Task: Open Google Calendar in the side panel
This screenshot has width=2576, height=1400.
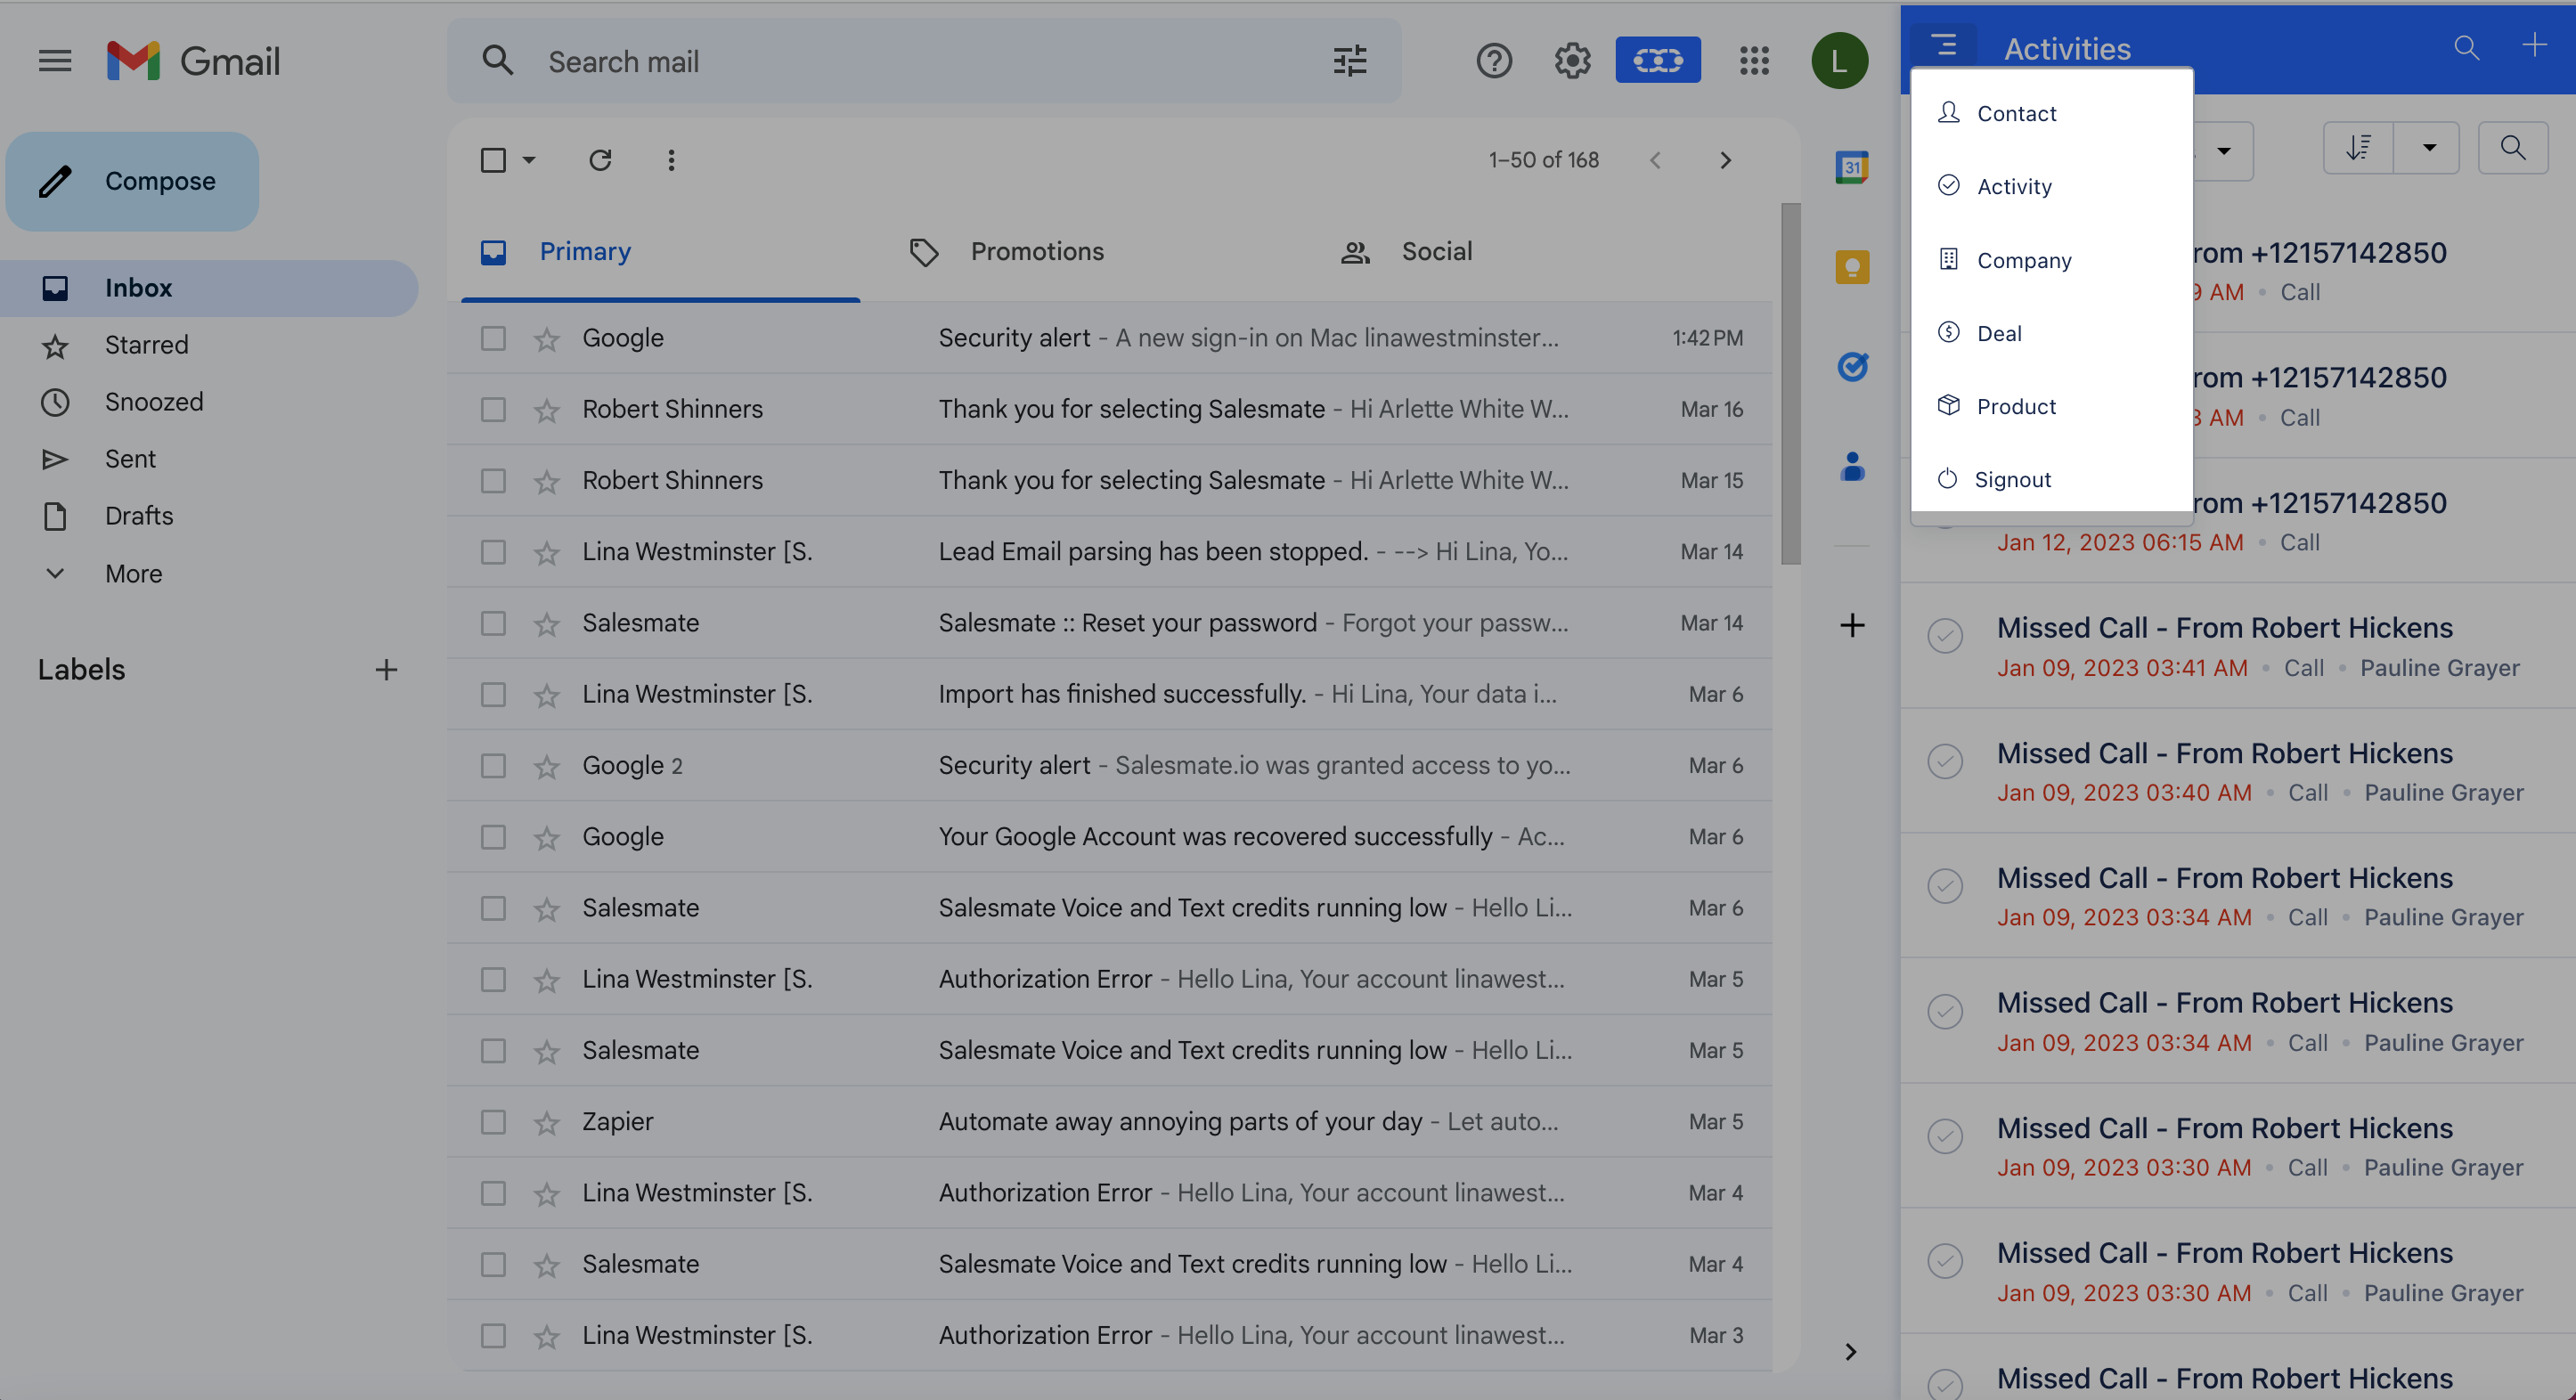Action: [1852, 167]
